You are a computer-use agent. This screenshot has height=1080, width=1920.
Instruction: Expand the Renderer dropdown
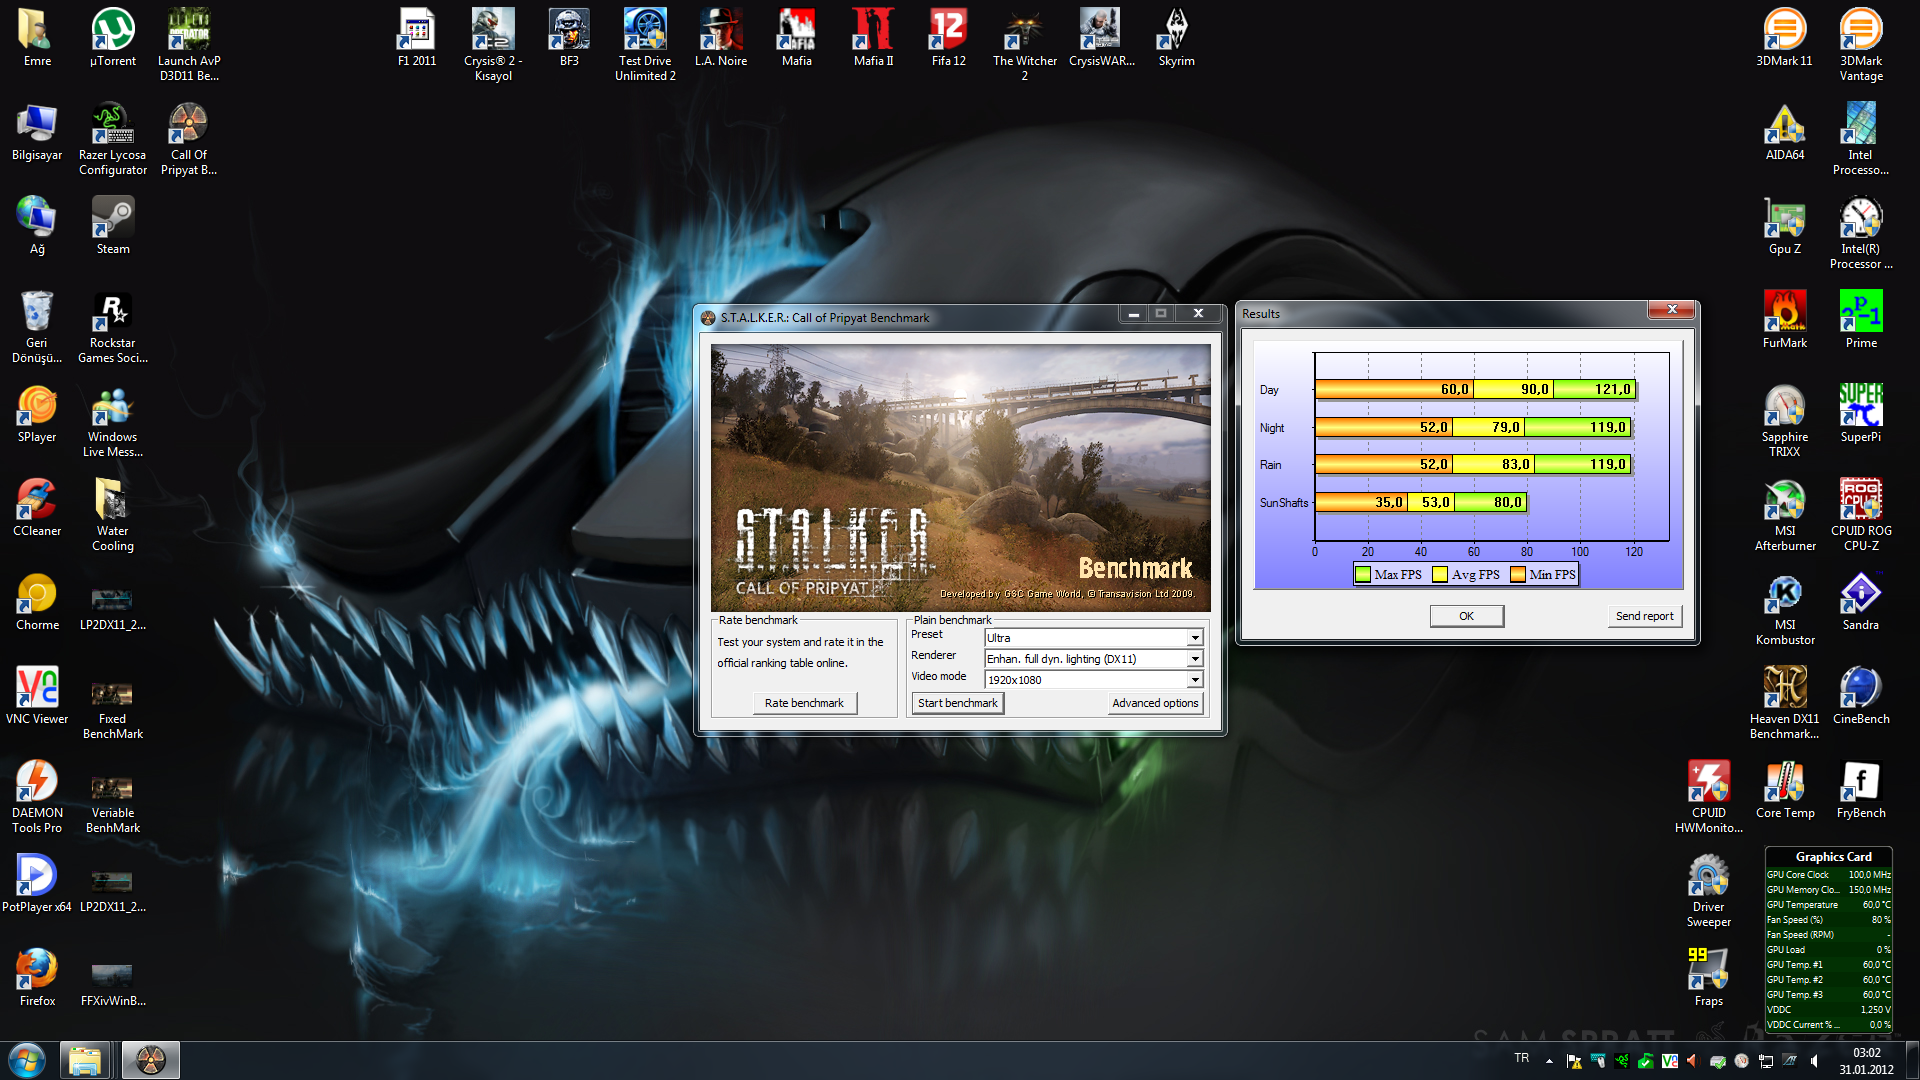1194,659
